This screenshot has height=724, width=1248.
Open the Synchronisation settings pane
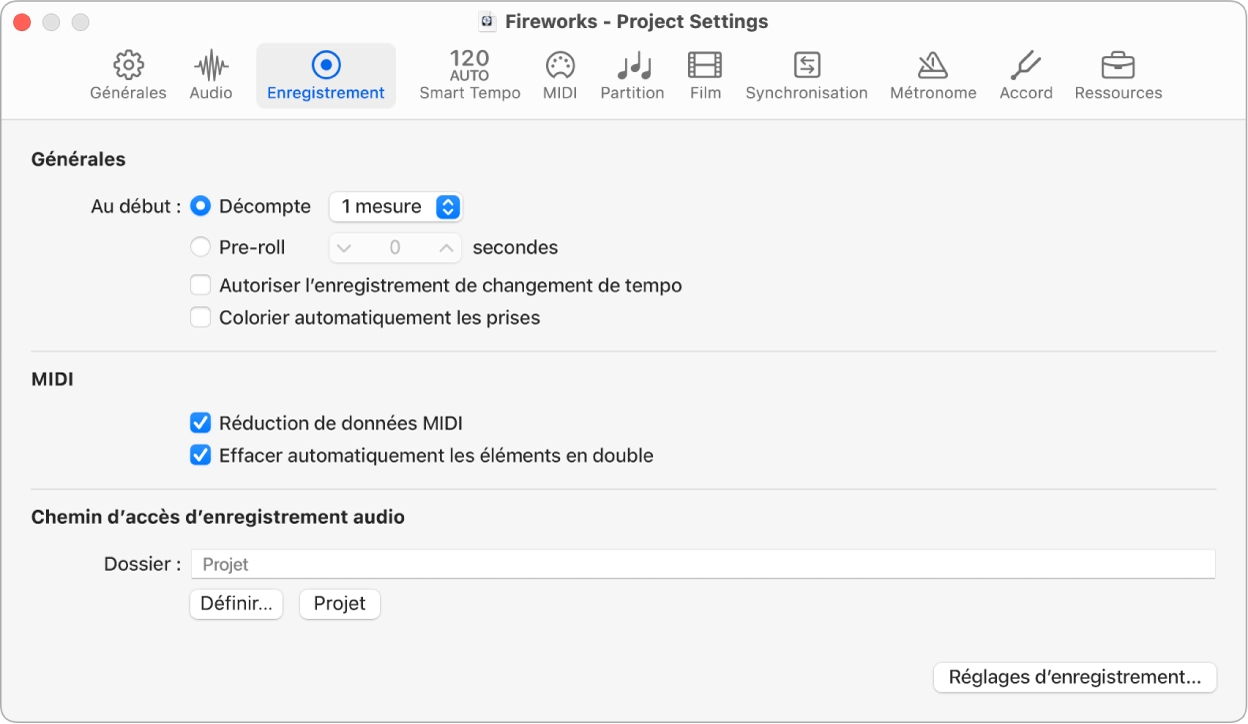[x=806, y=76]
